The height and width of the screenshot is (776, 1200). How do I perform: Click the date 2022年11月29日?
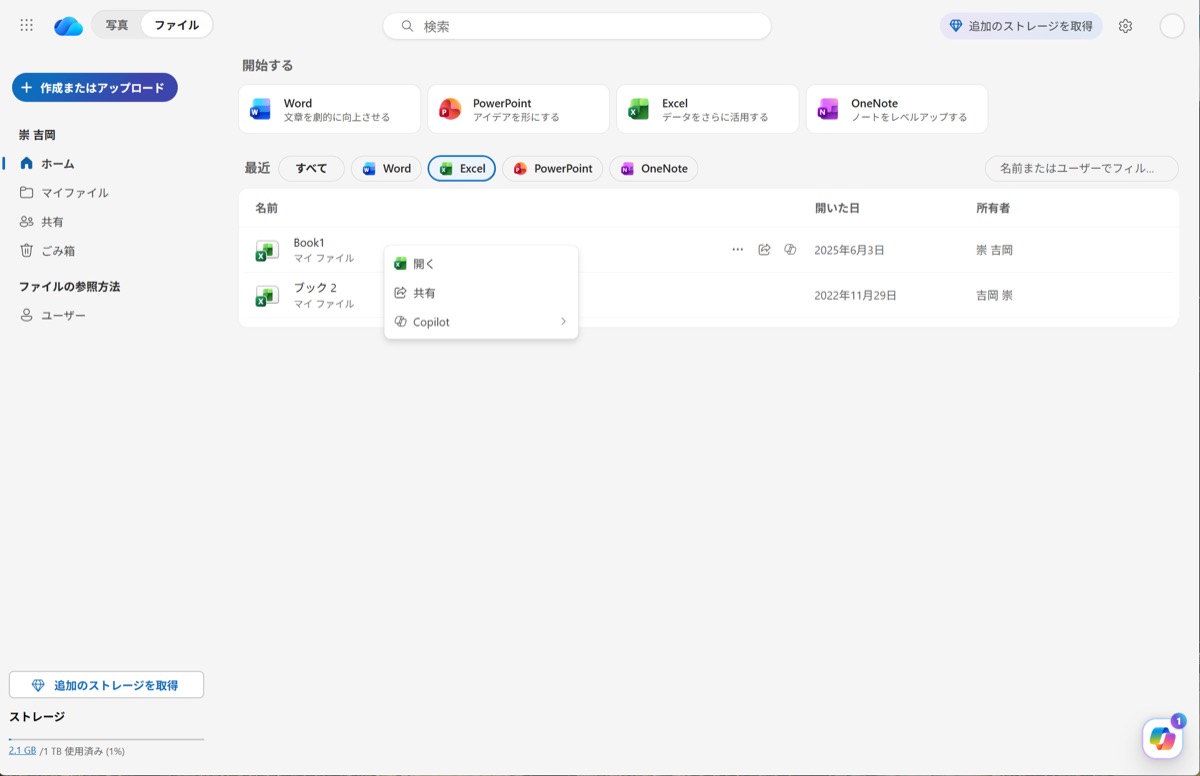pos(855,295)
